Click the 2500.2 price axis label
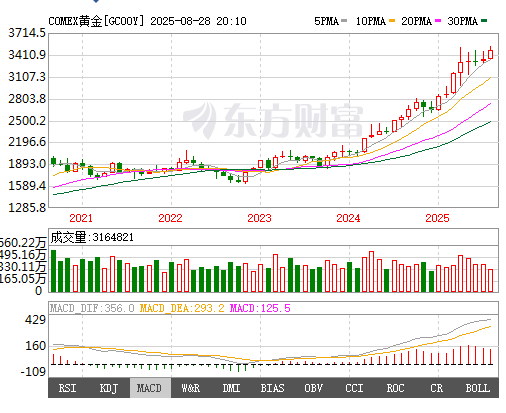The width and height of the screenshot is (506, 413). pos(27,121)
